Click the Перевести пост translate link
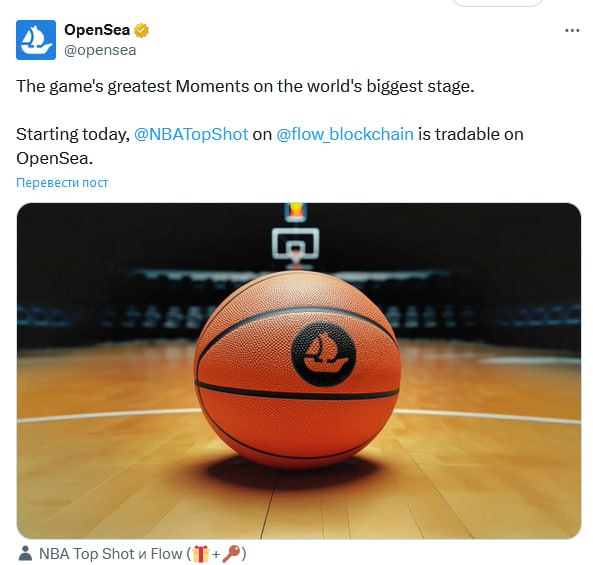The width and height of the screenshot is (593, 565). point(62,183)
